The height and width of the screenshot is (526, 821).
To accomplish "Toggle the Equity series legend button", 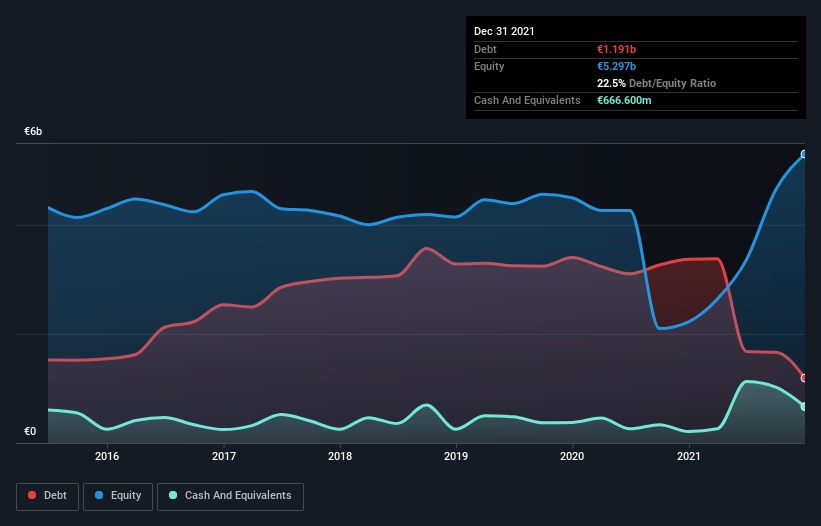I will [118, 496].
